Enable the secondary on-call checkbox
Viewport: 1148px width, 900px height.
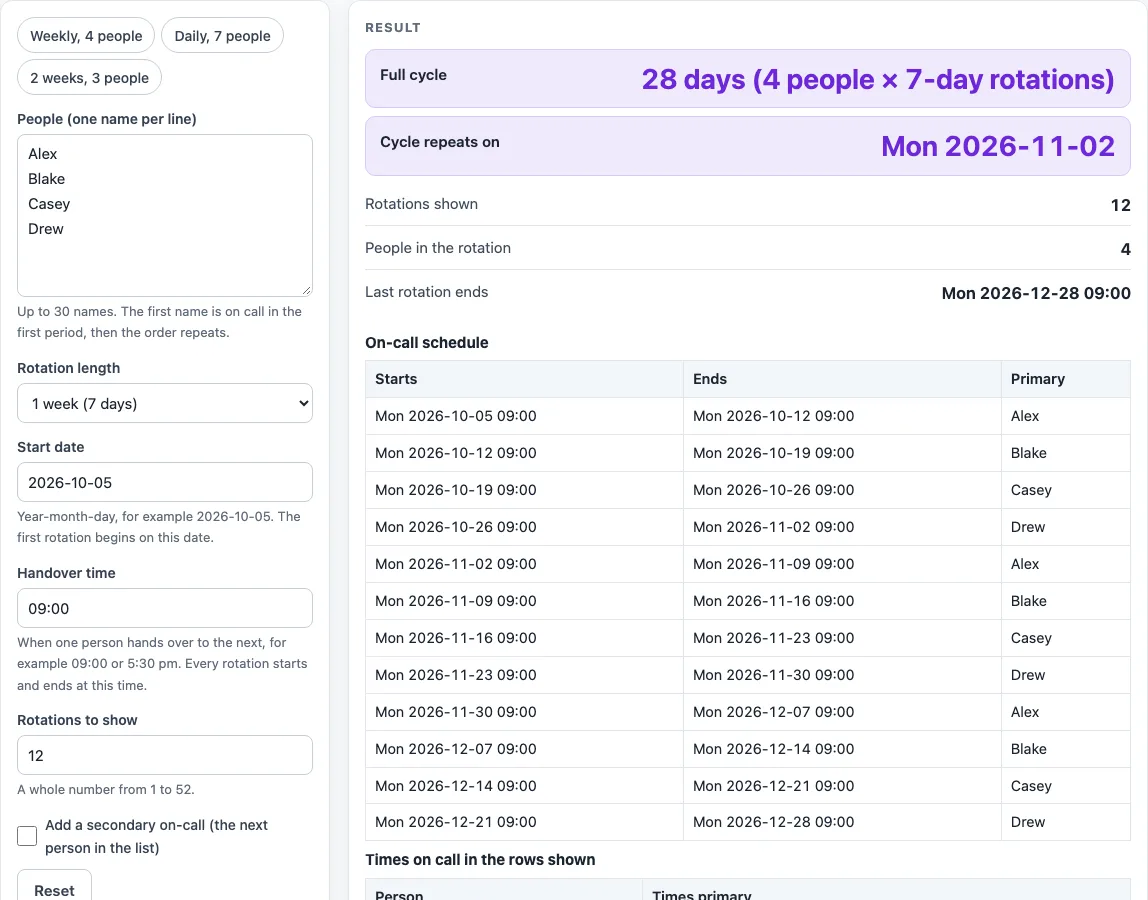coord(27,836)
